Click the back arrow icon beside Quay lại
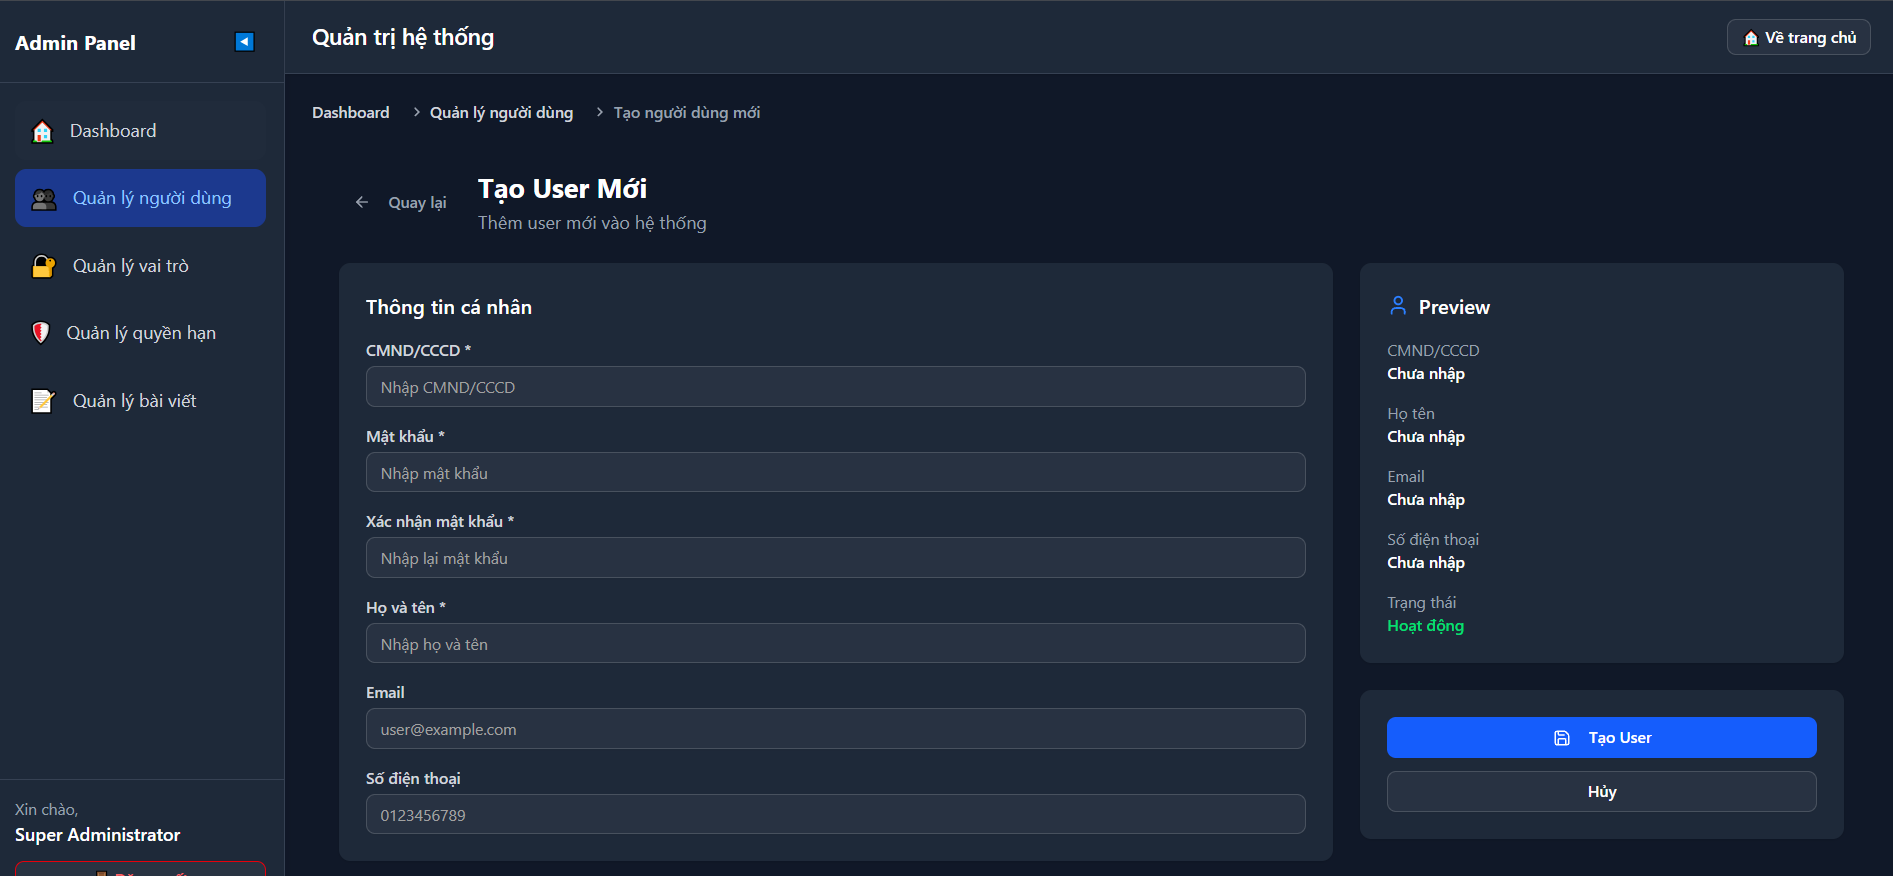Screen dimensions: 1893x876 click(362, 203)
